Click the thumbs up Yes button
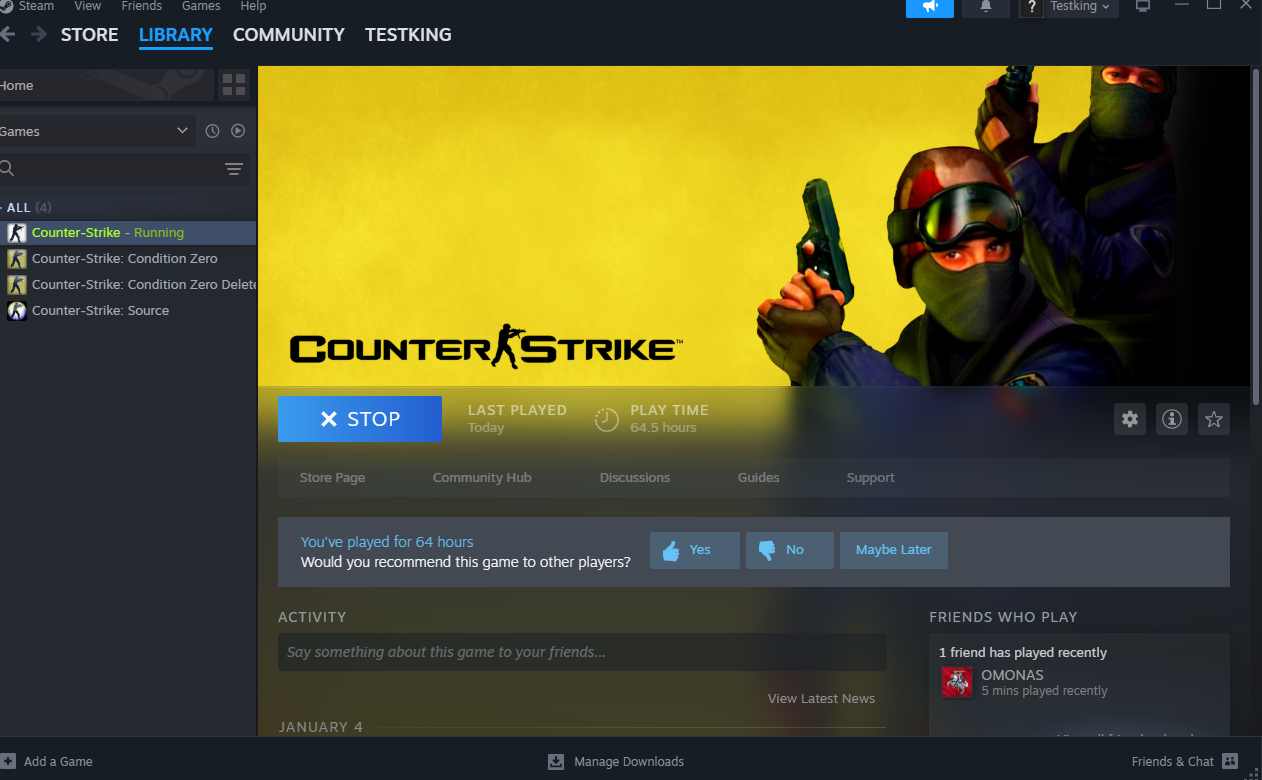1262x780 pixels. pyautogui.click(x=694, y=550)
